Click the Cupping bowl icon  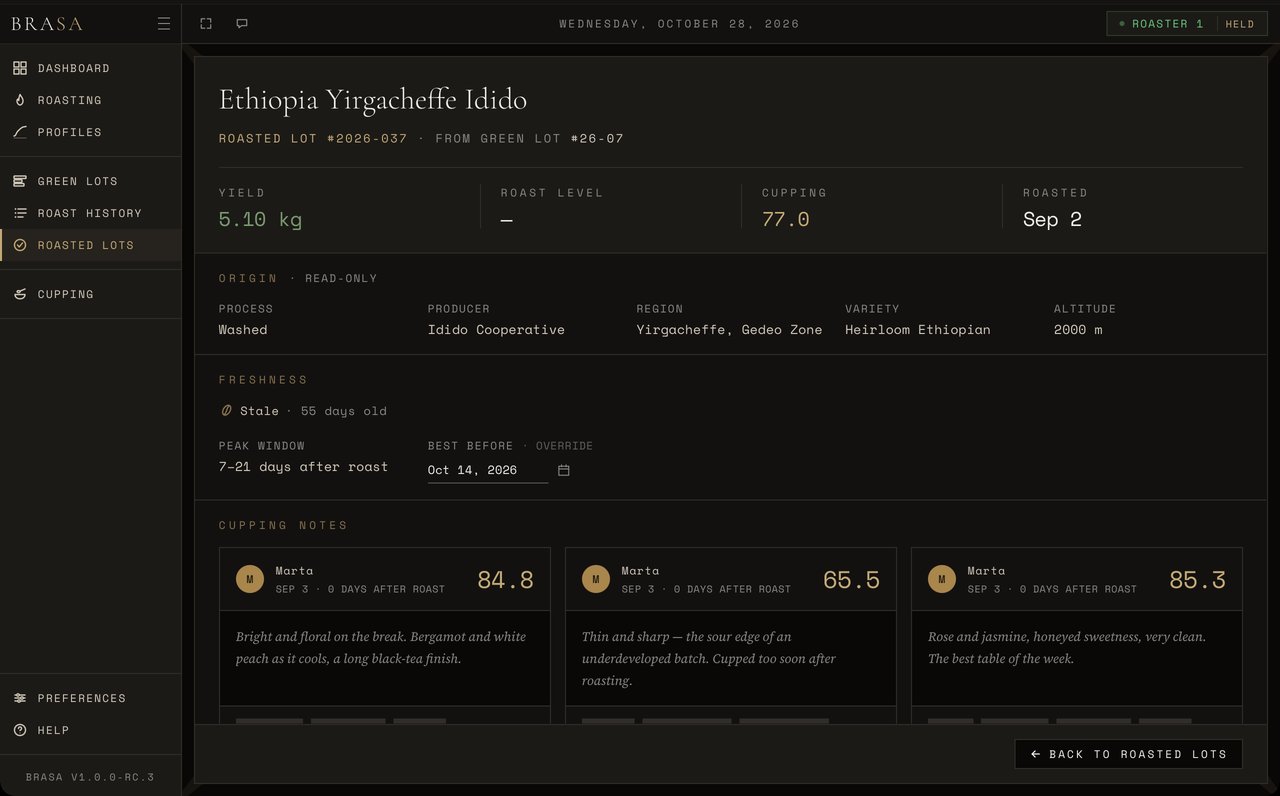coord(20,294)
